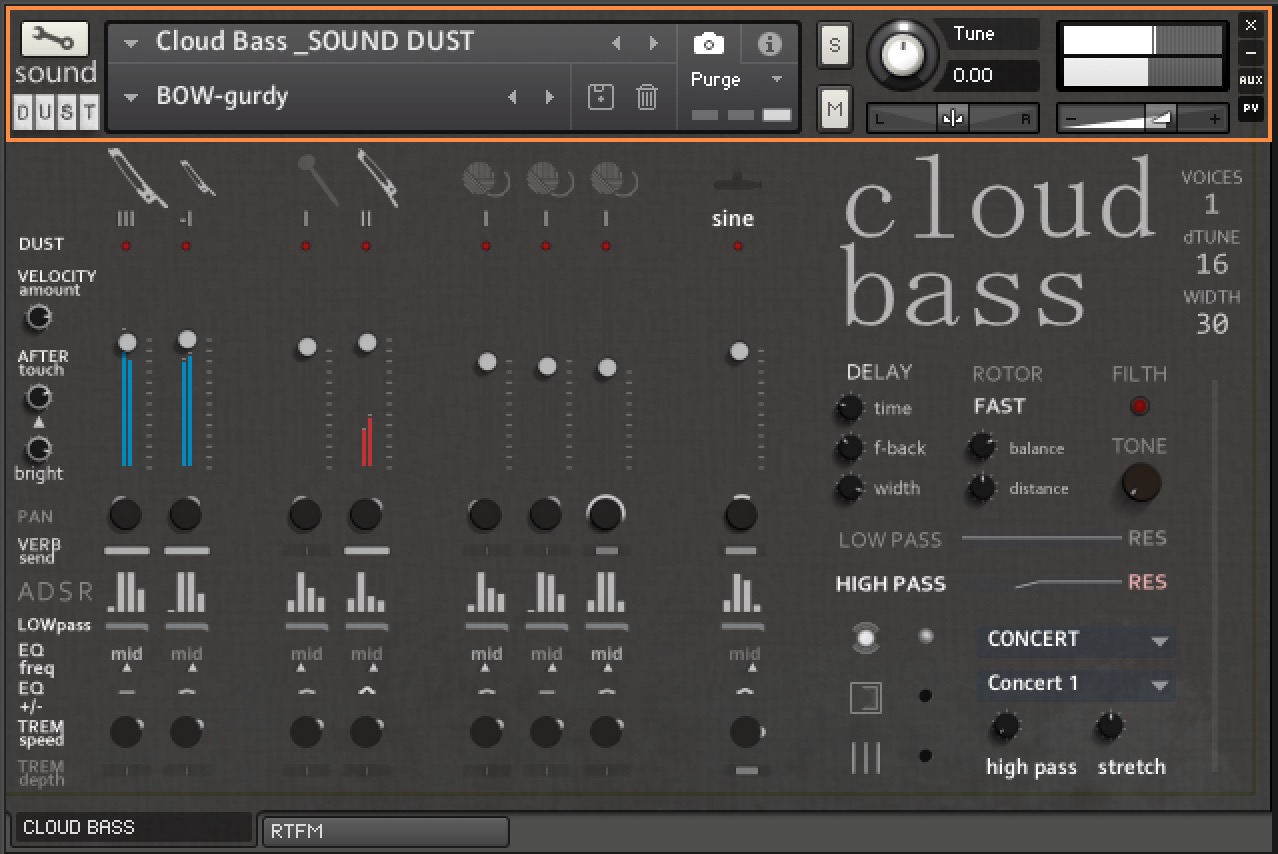Adjust the bow III volume fader

[x=126, y=342]
